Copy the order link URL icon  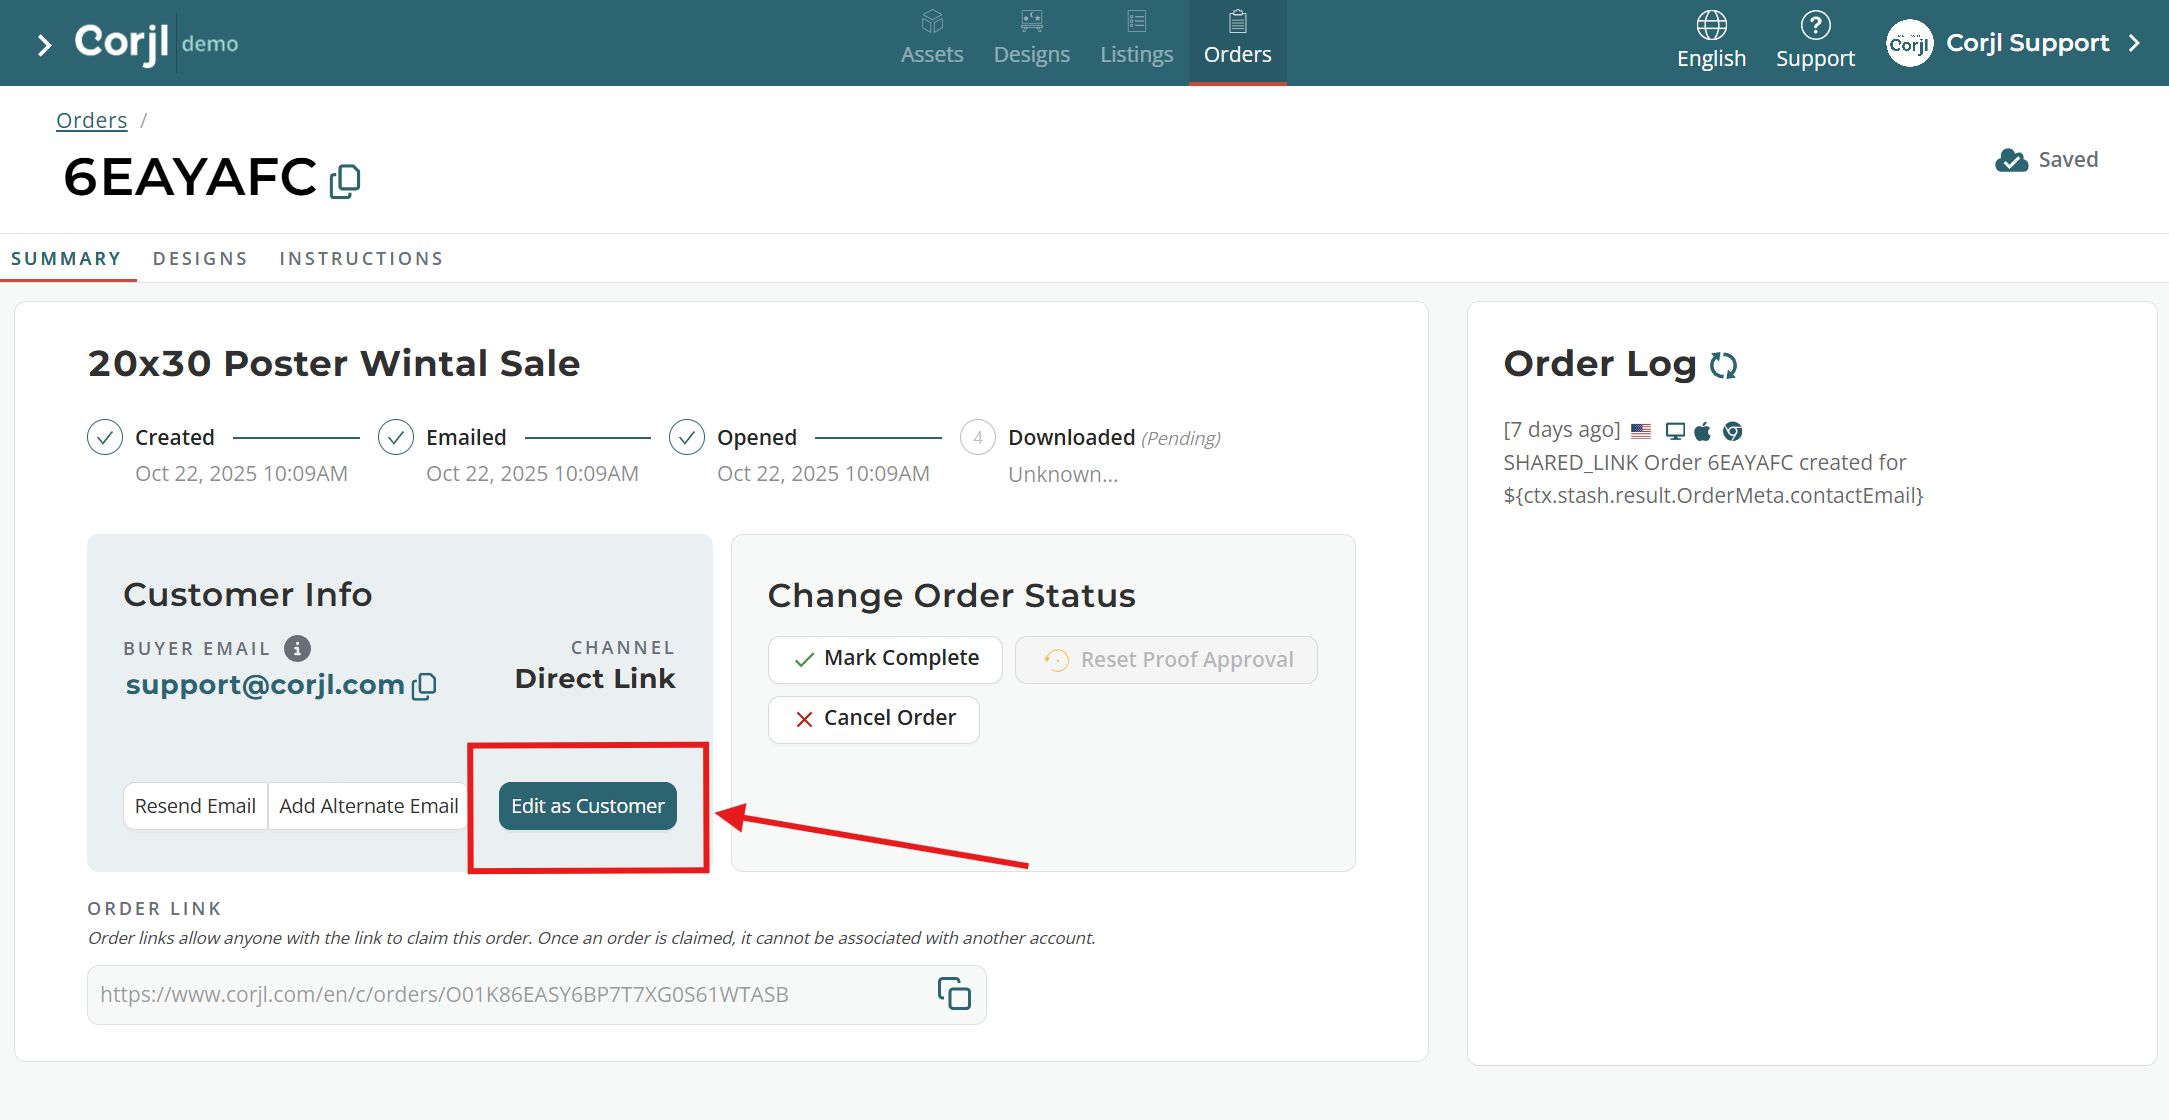click(953, 994)
